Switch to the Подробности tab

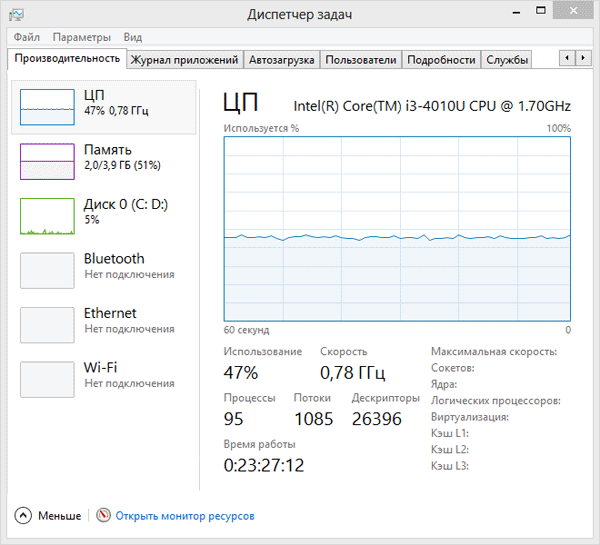click(441, 60)
